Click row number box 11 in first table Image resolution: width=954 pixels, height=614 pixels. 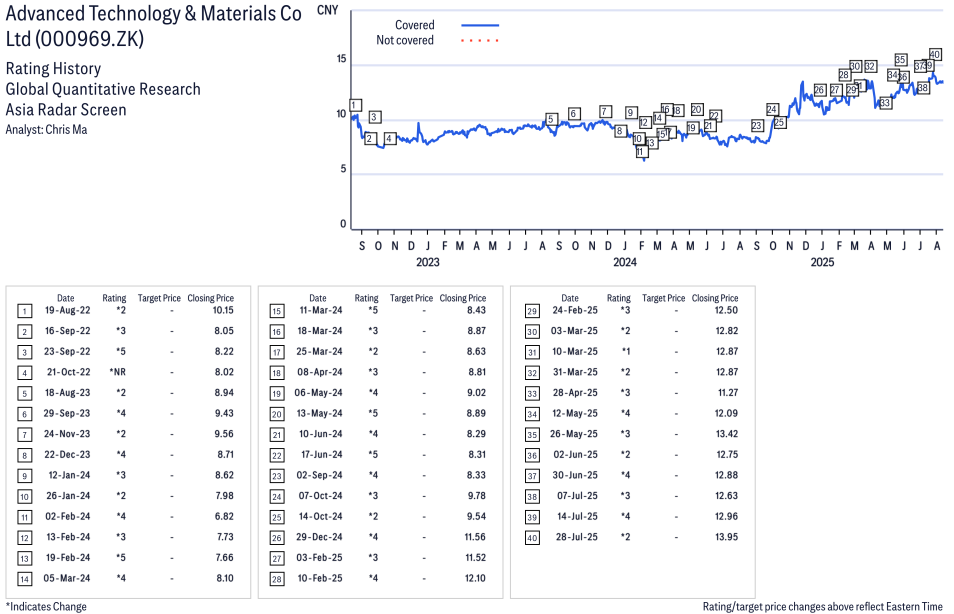pos(24,517)
